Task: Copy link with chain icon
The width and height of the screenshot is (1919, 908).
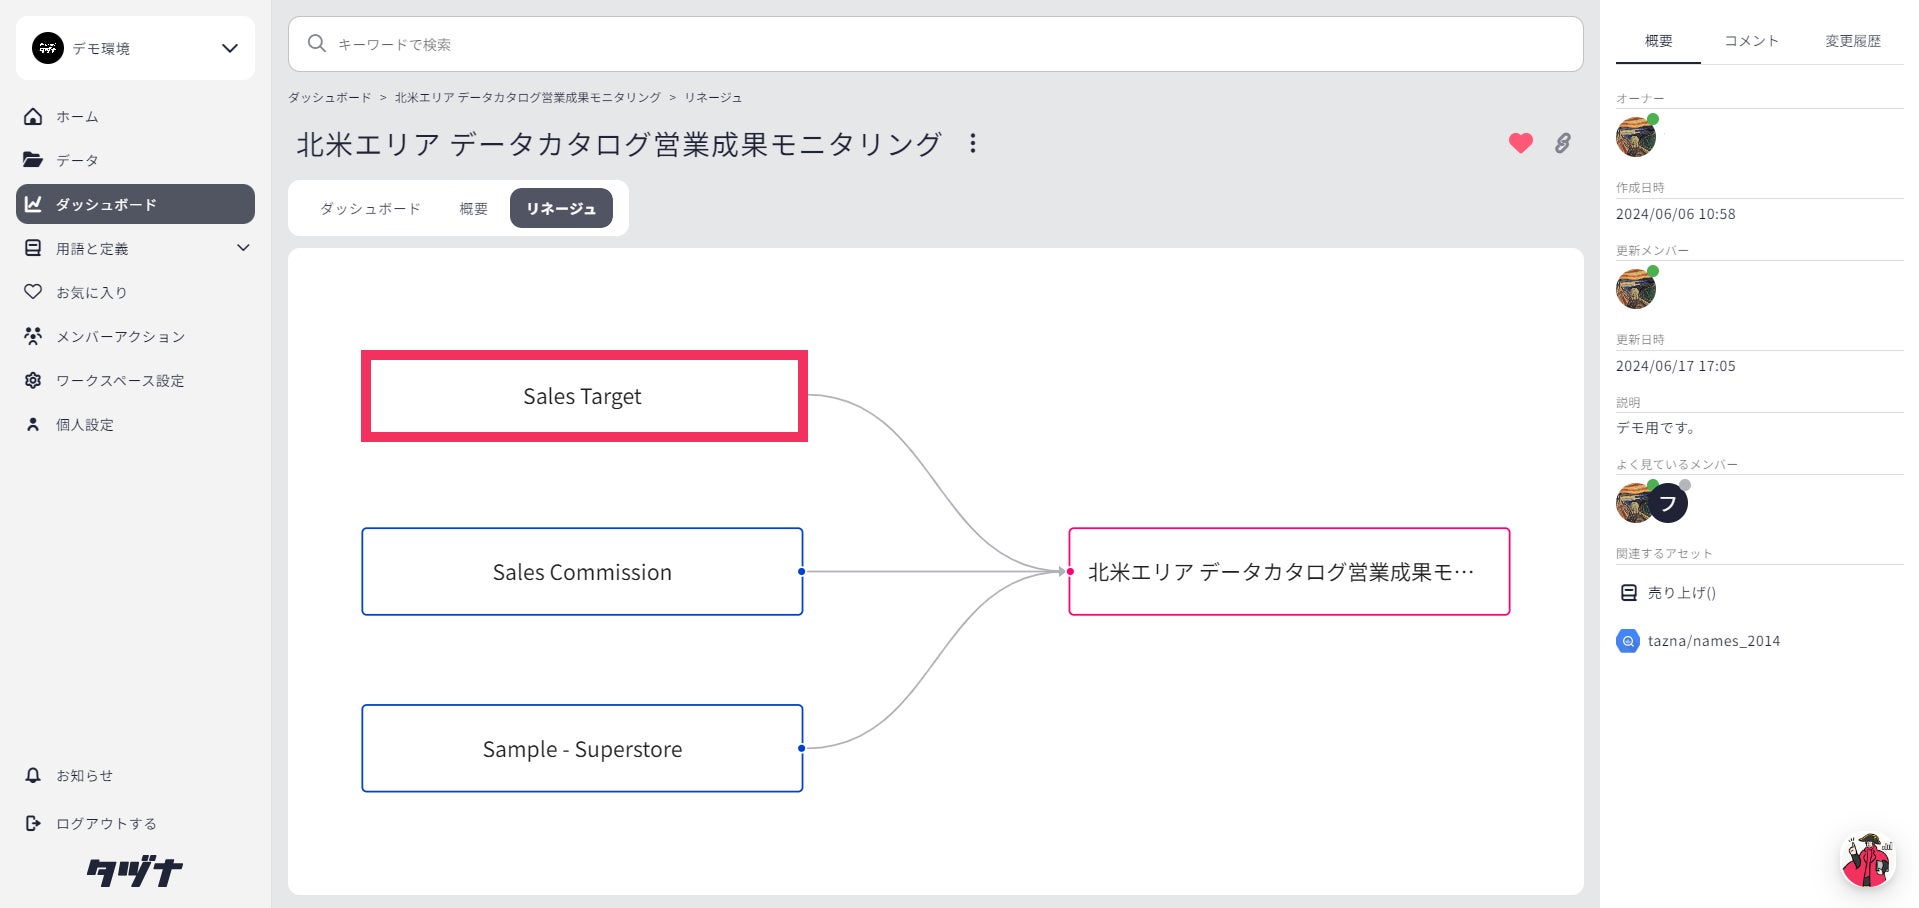Action: click(1562, 143)
